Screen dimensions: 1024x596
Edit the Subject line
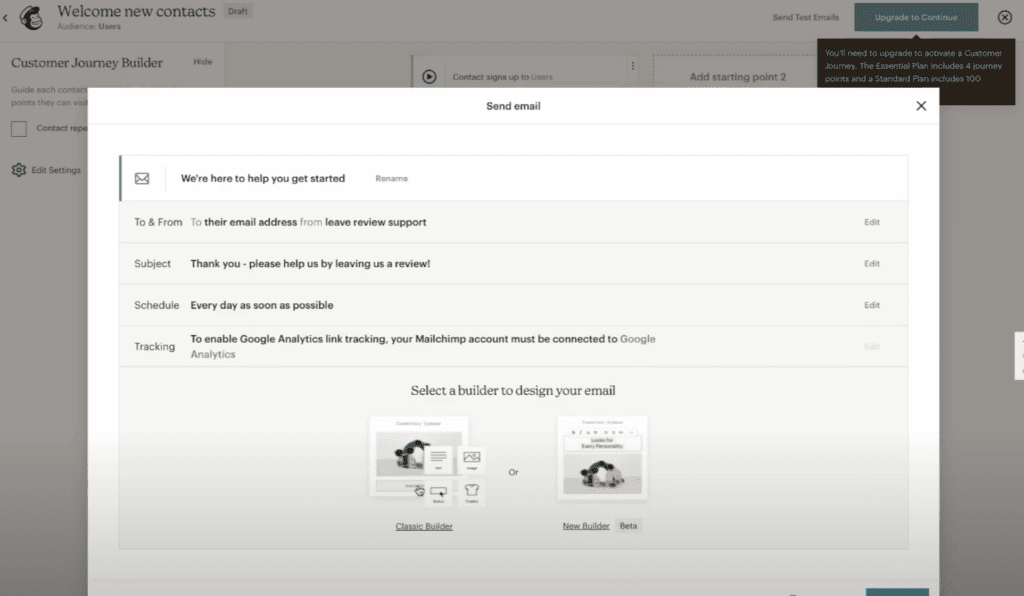coord(871,264)
